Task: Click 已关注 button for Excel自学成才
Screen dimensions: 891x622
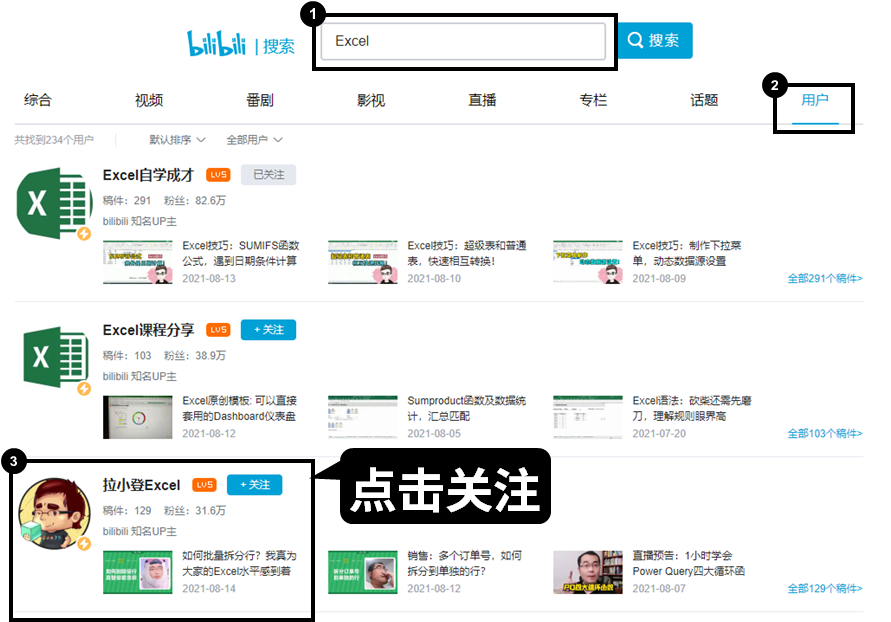Action: tap(268, 174)
